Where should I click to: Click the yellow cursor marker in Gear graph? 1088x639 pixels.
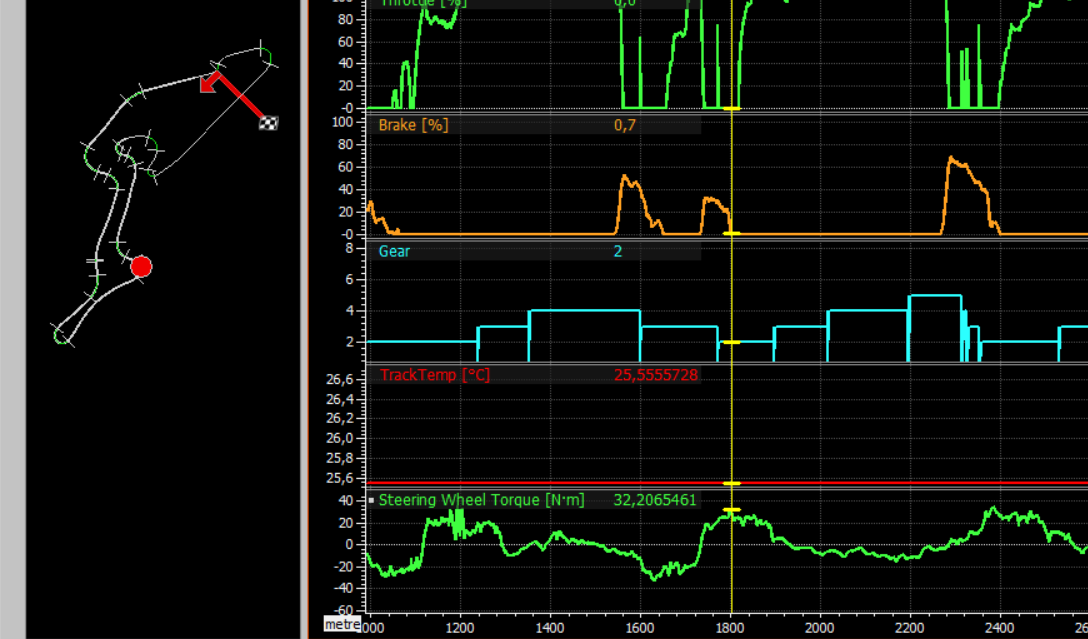tap(732, 342)
